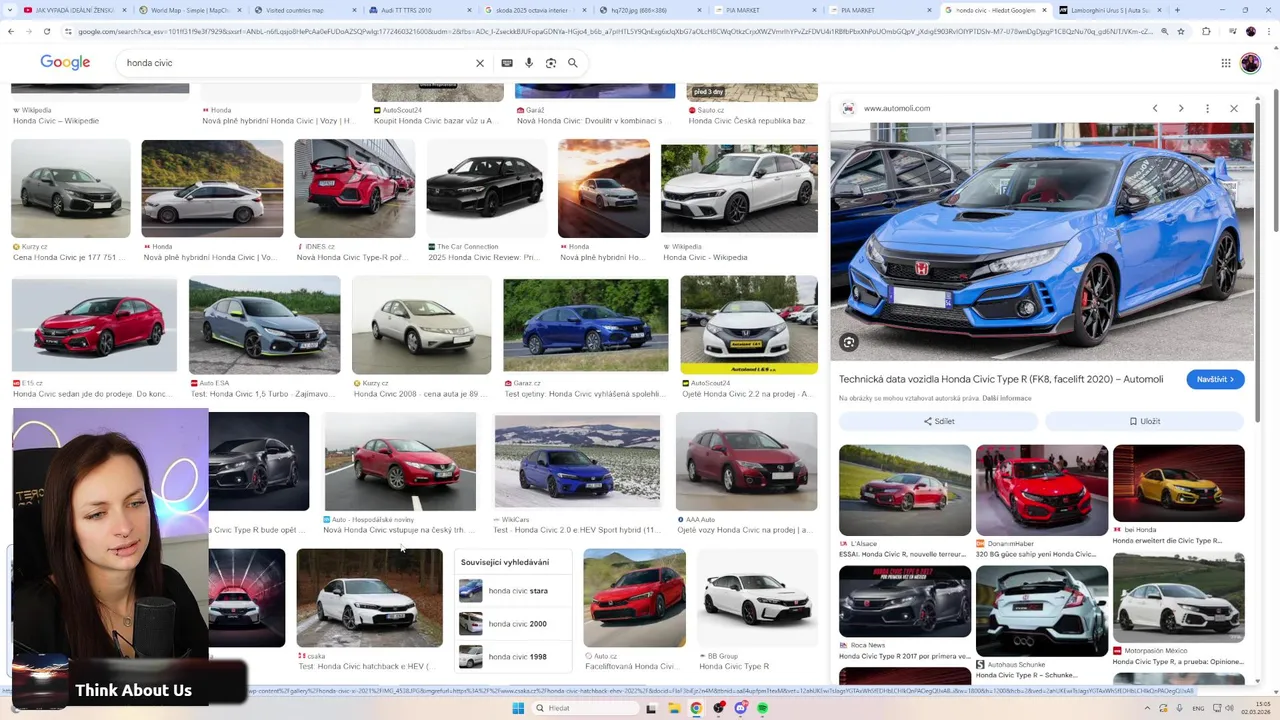Screen dimensions: 1280x720
Task: Reload the current page
Action: 47,31
